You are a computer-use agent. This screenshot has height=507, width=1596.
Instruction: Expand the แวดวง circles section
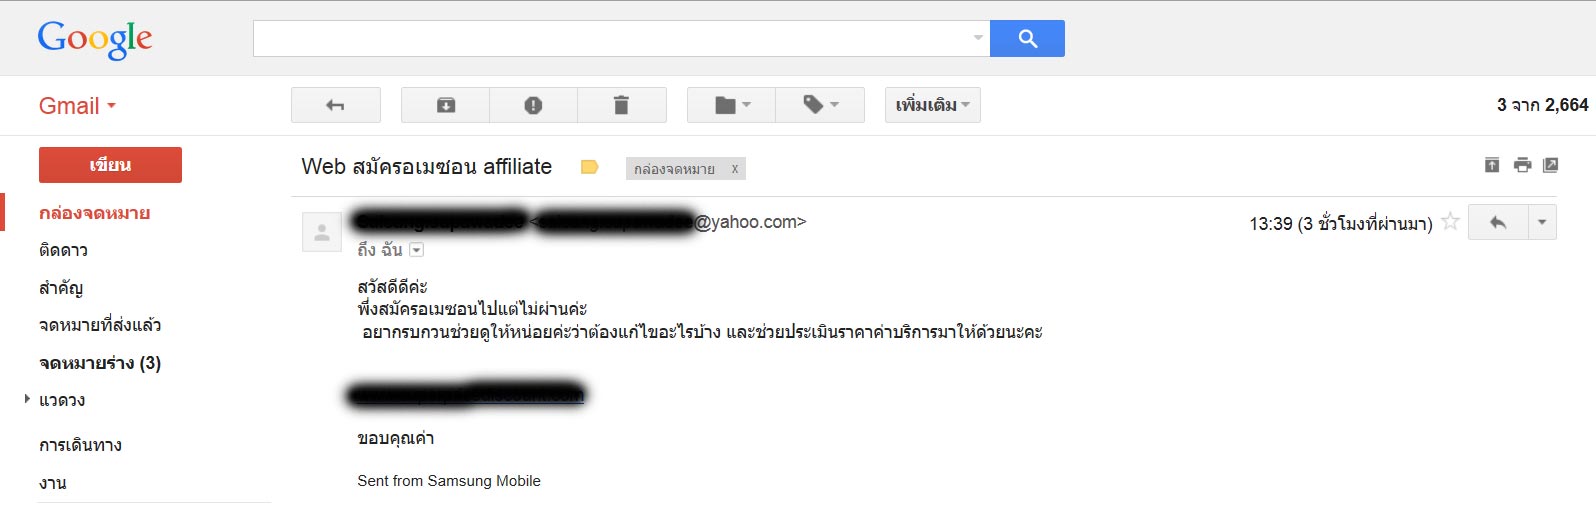[27, 399]
